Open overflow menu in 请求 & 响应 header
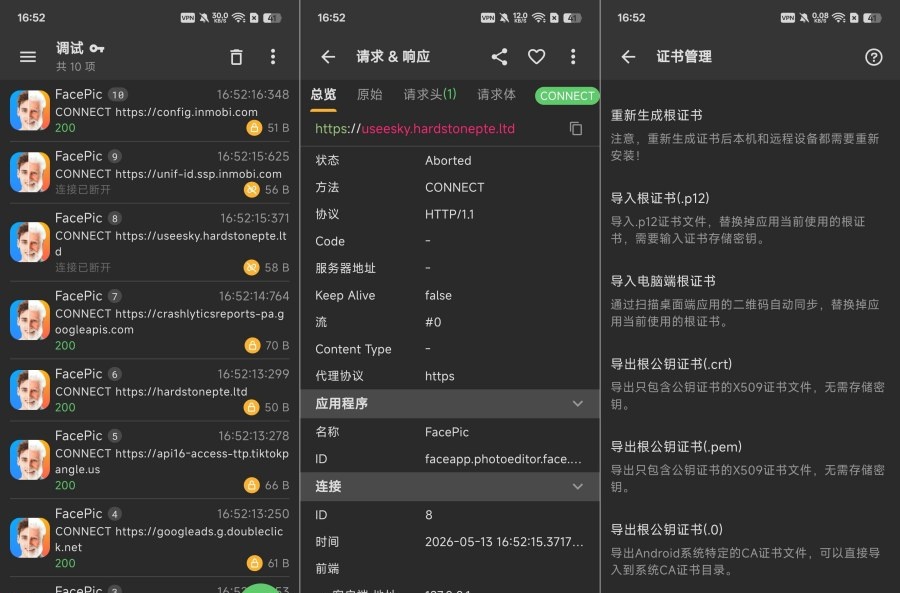The image size is (900, 593). pyautogui.click(x=572, y=56)
